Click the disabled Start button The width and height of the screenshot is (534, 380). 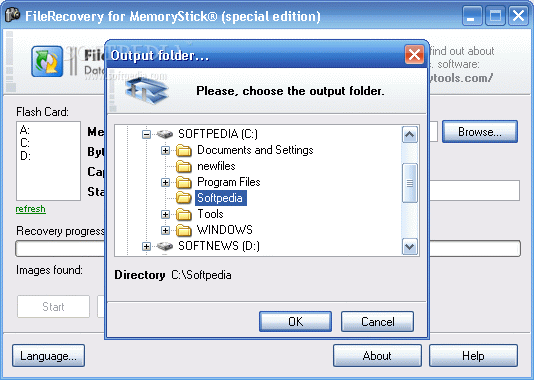click(x=53, y=307)
